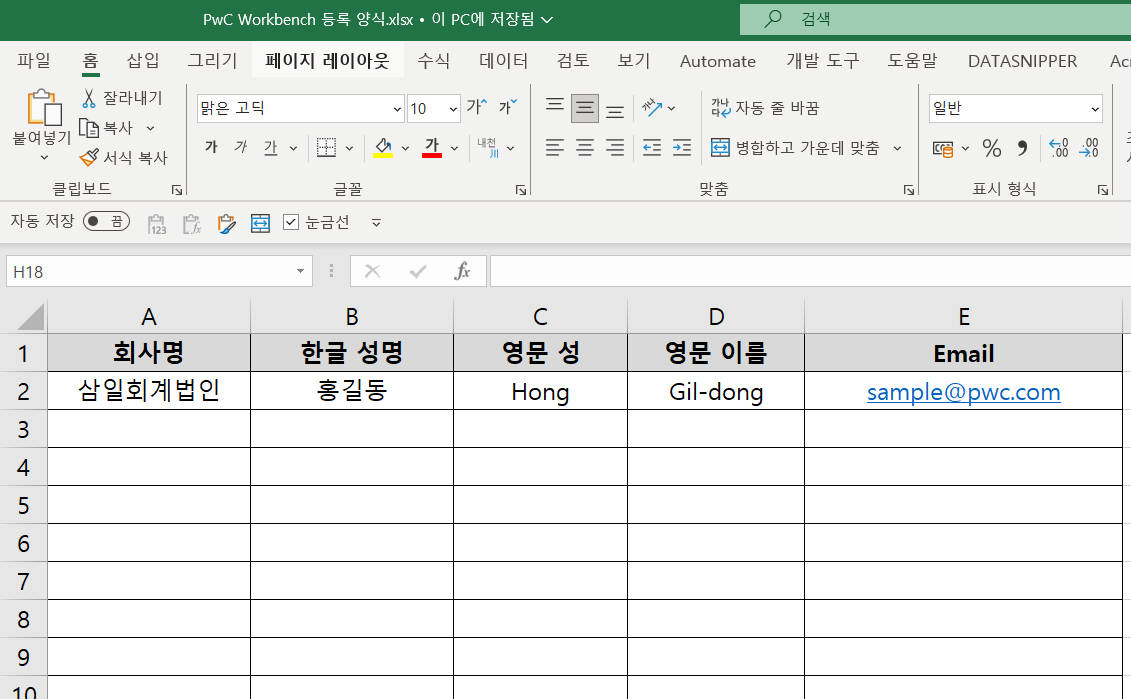This screenshot has height=699, width=1131.
Task: Open the sample@pwc.com email link
Action: 963,391
